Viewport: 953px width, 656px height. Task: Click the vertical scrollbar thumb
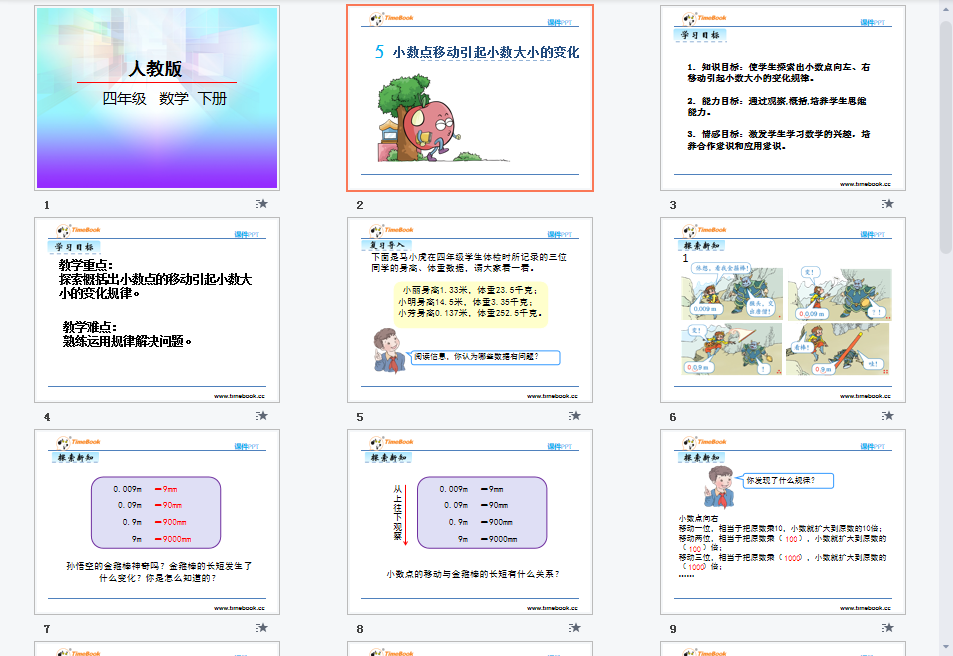tap(946, 137)
